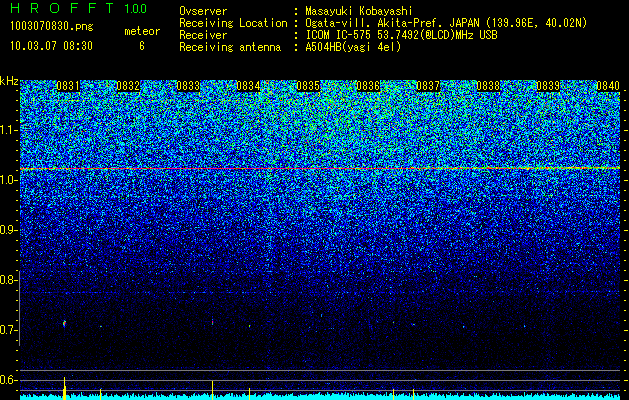Click the 0.9 kHz axis label
This screenshot has width=629, height=400.
pos(9,230)
